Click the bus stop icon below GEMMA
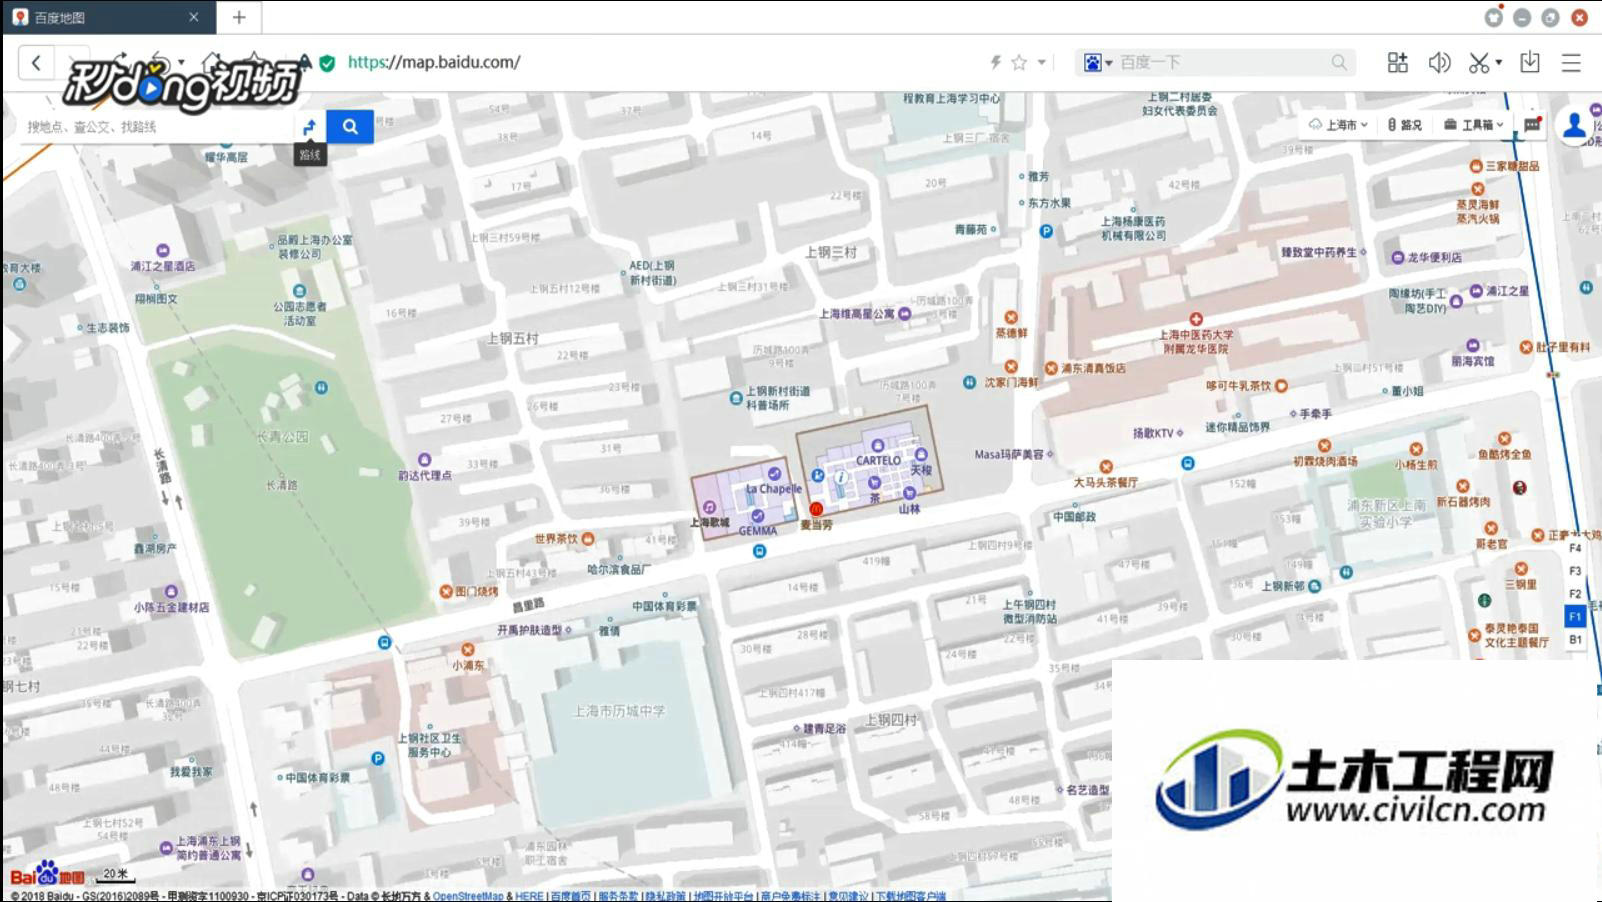This screenshot has height=902, width=1602. (x=760, y=551)
